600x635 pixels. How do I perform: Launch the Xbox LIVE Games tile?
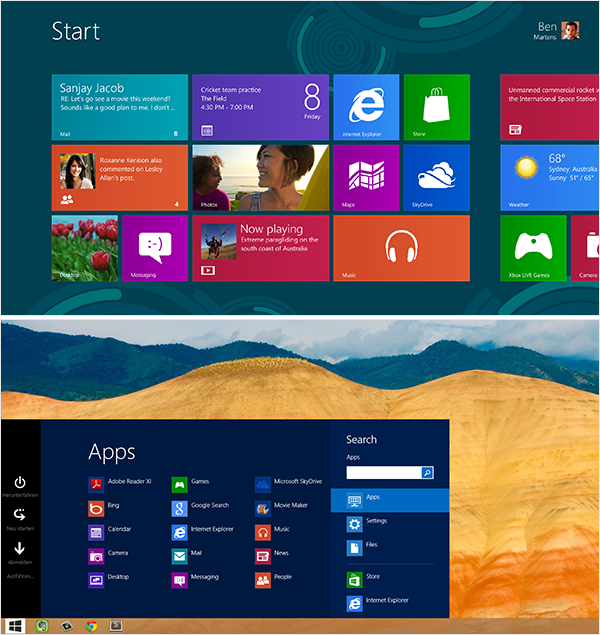pyautogui.click(x=532, y=248)
